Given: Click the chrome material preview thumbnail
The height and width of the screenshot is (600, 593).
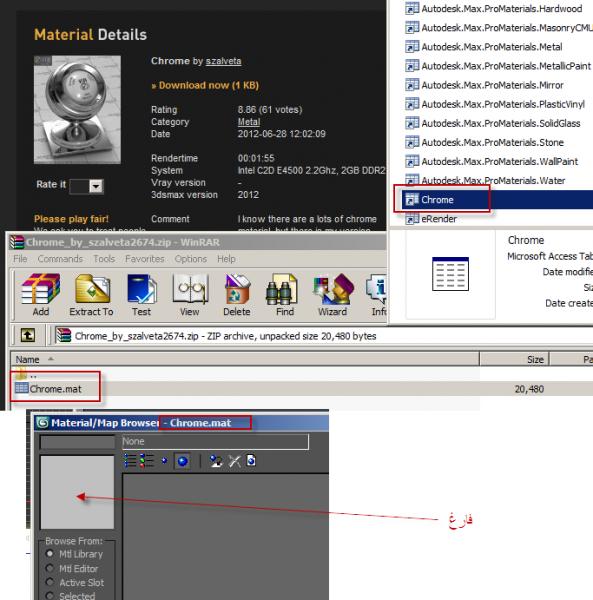Looking at the screenshot, I should click(x=77, y=109).
